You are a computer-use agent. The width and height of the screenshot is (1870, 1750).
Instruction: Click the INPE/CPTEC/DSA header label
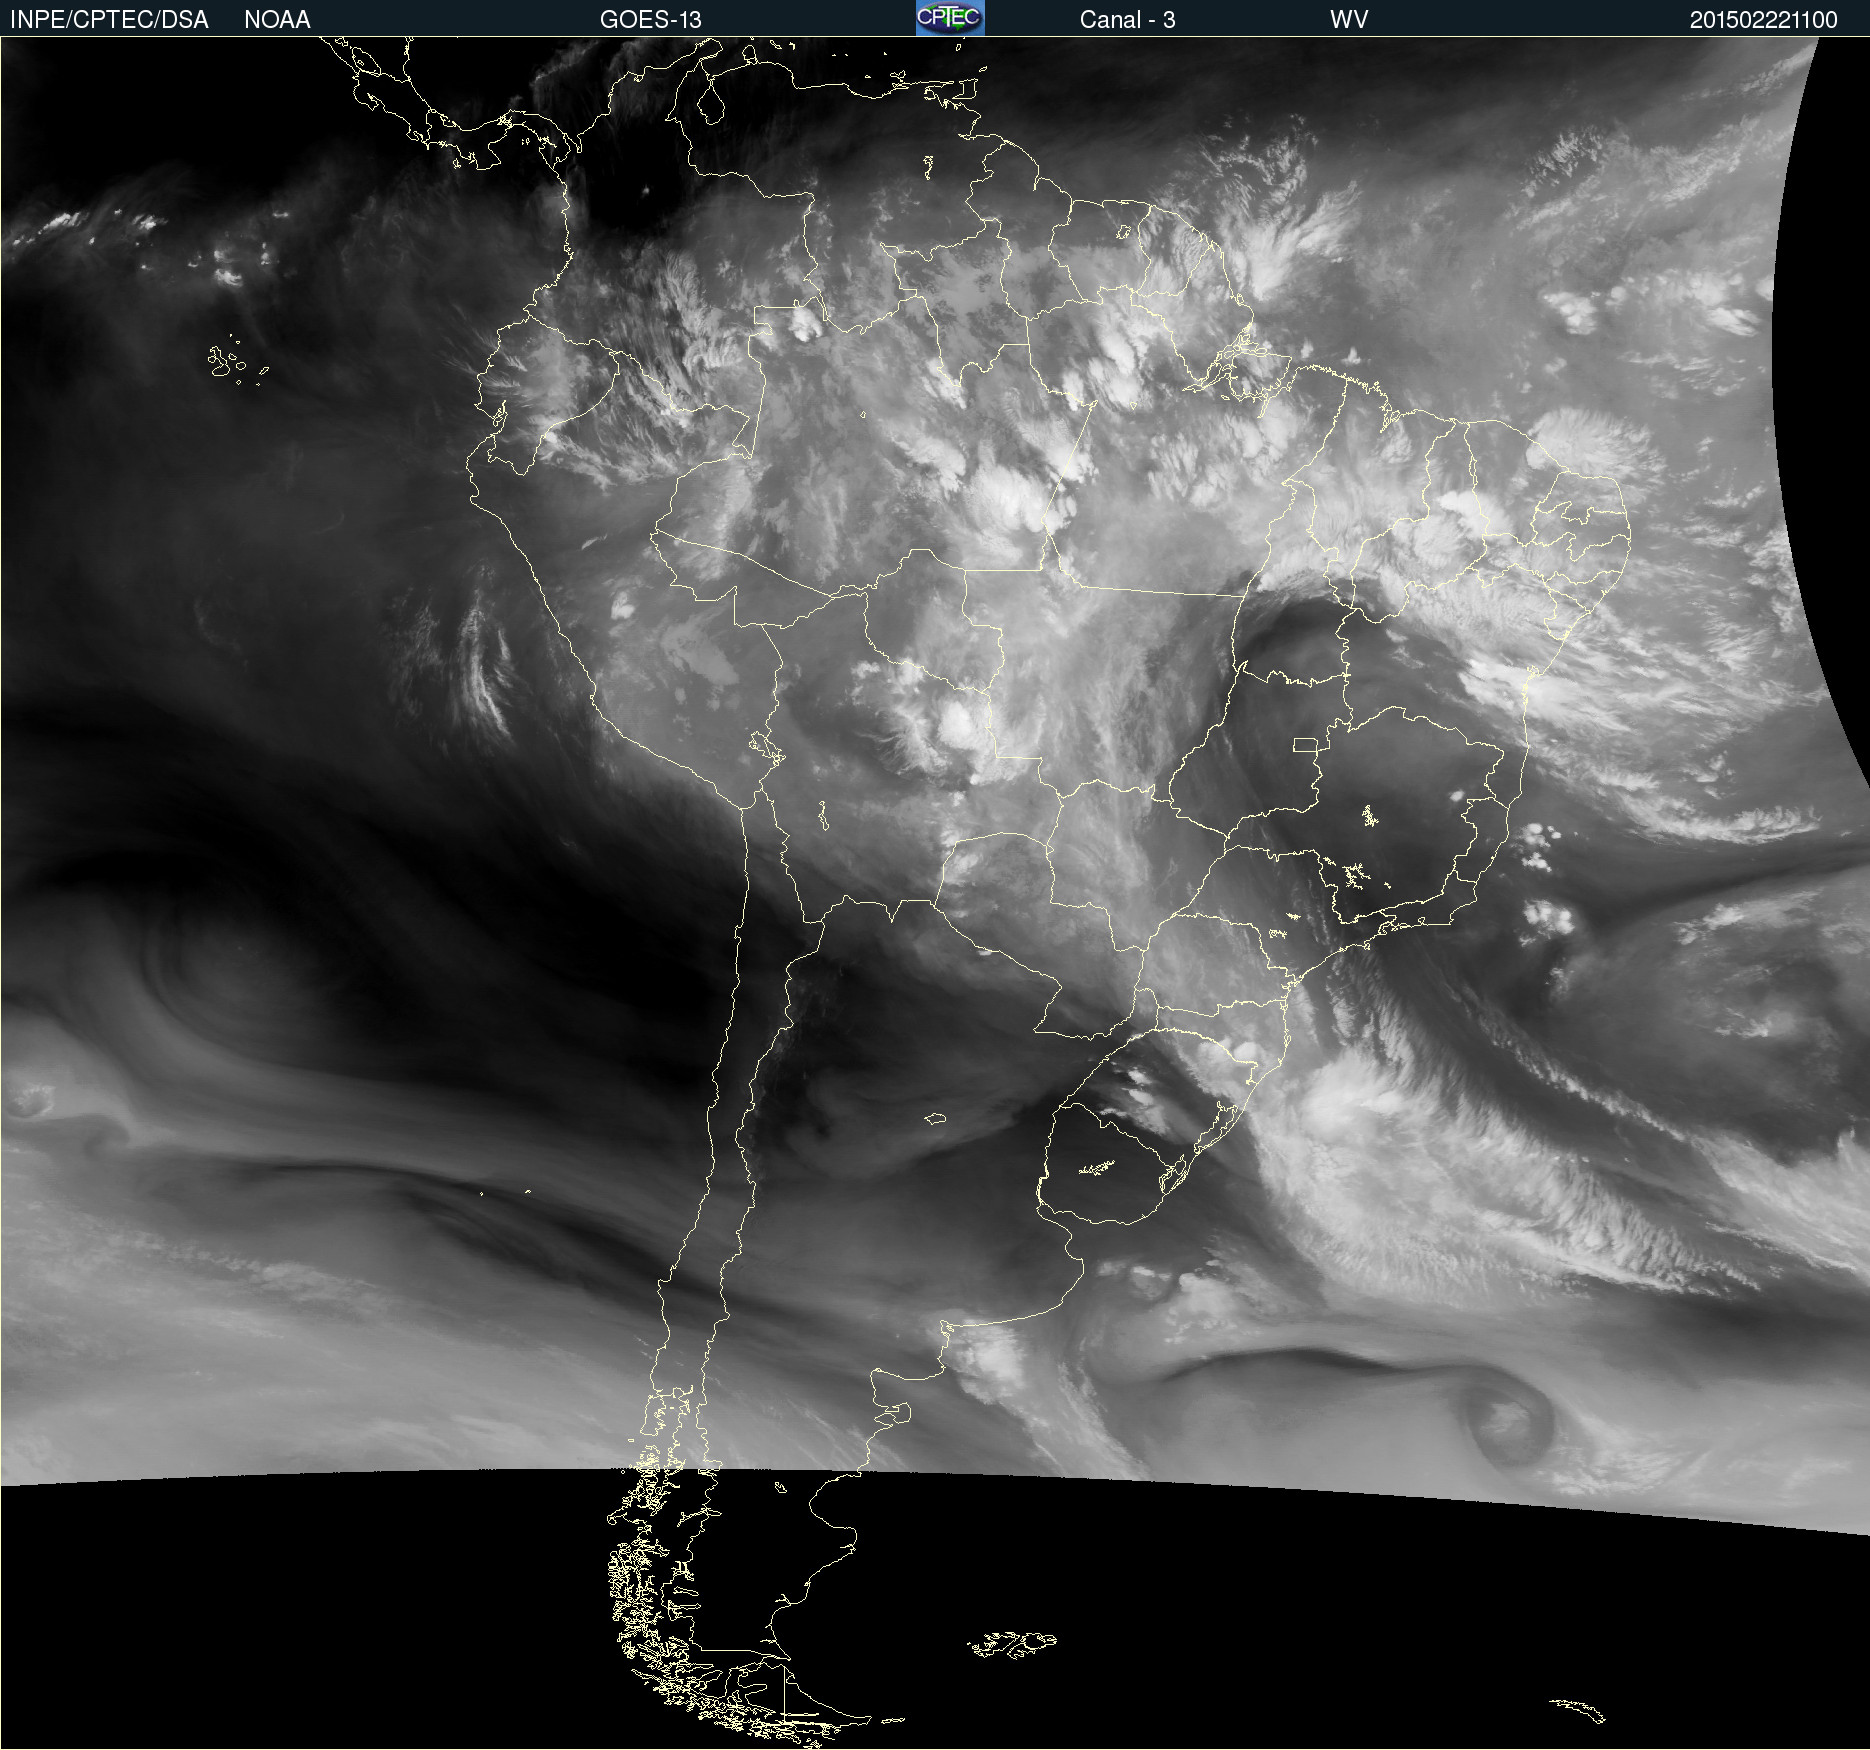(x=109, y=19)
